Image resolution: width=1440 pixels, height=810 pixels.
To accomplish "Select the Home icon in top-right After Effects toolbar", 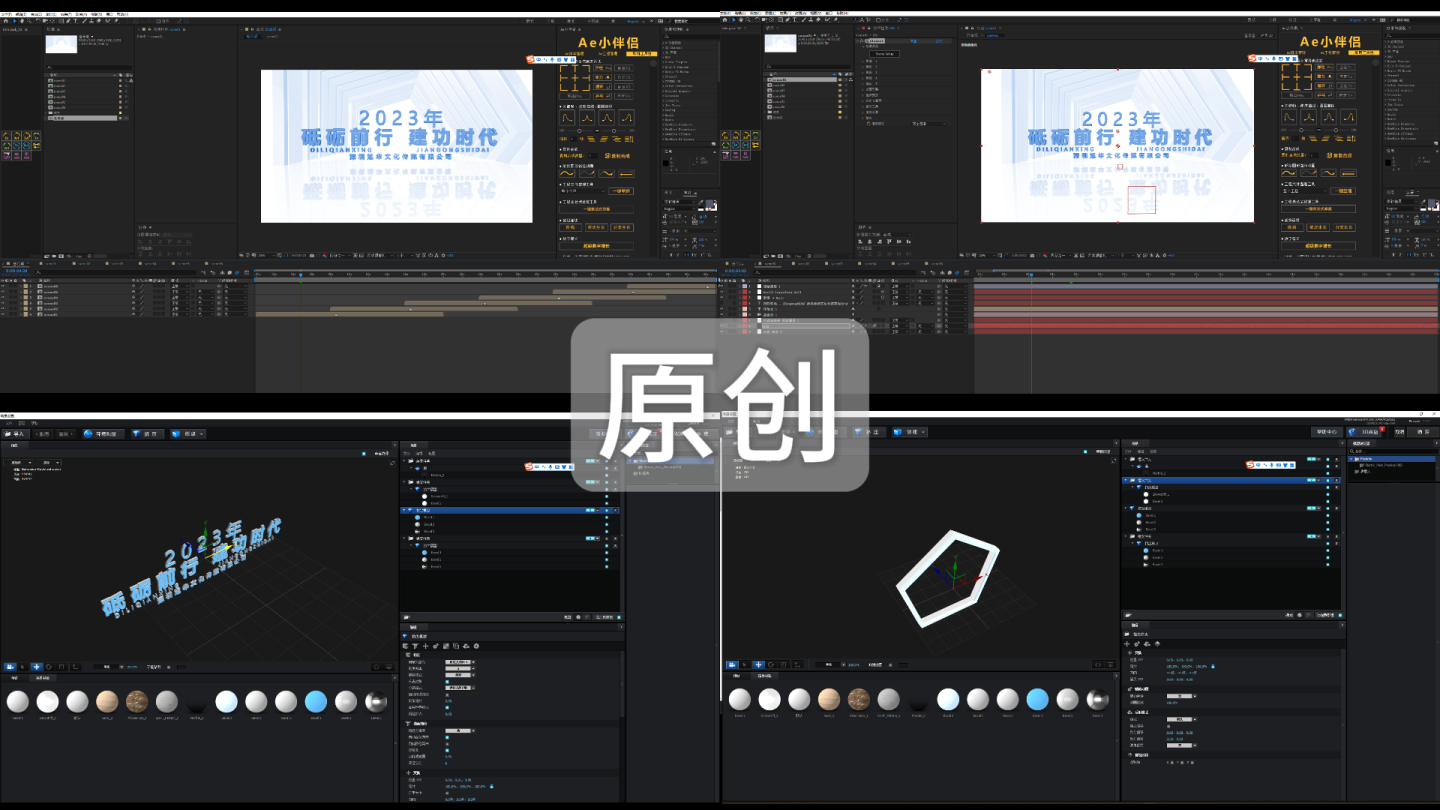I will [x=725, y=19].
